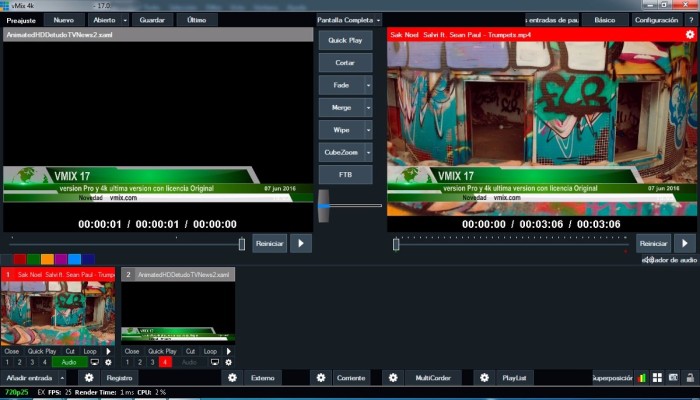Click input 1 monitor output icon

click(x=95, y=362)
